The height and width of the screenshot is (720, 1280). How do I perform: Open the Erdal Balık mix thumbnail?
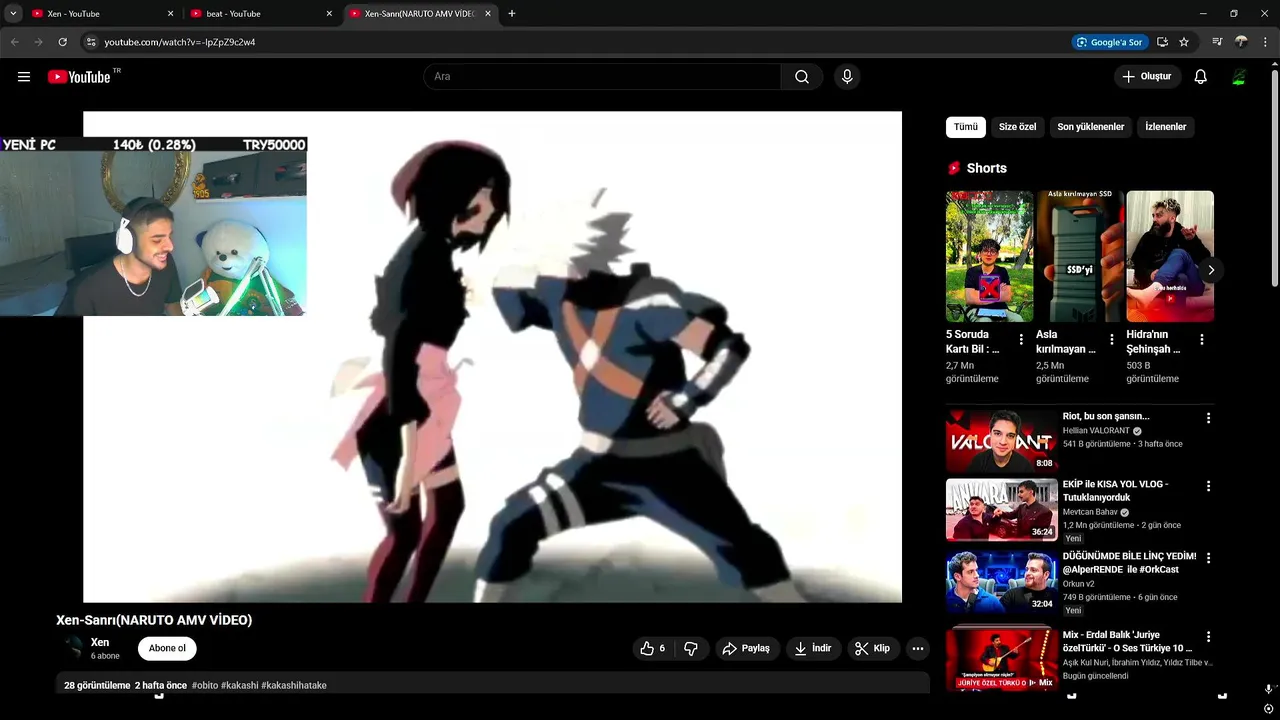(x=1002, y=658)
